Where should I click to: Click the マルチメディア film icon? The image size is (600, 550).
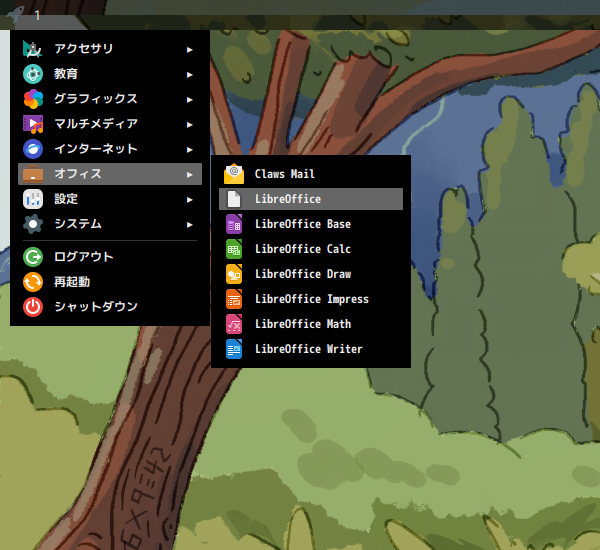click(x=33, y=124)
